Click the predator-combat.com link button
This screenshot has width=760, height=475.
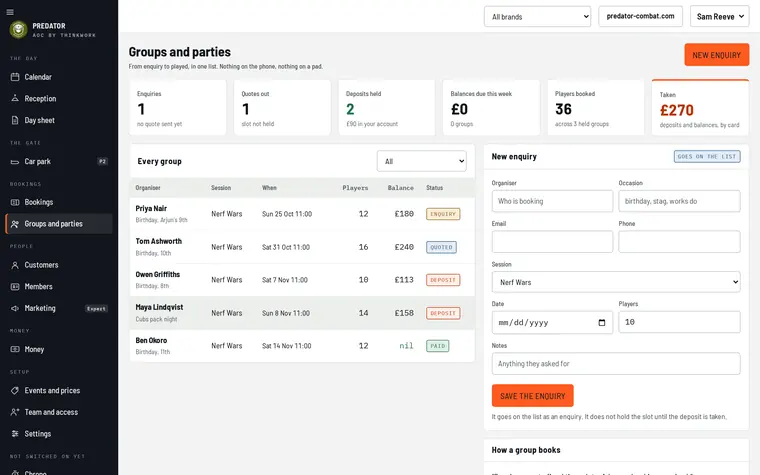click(x=640, y=16)
